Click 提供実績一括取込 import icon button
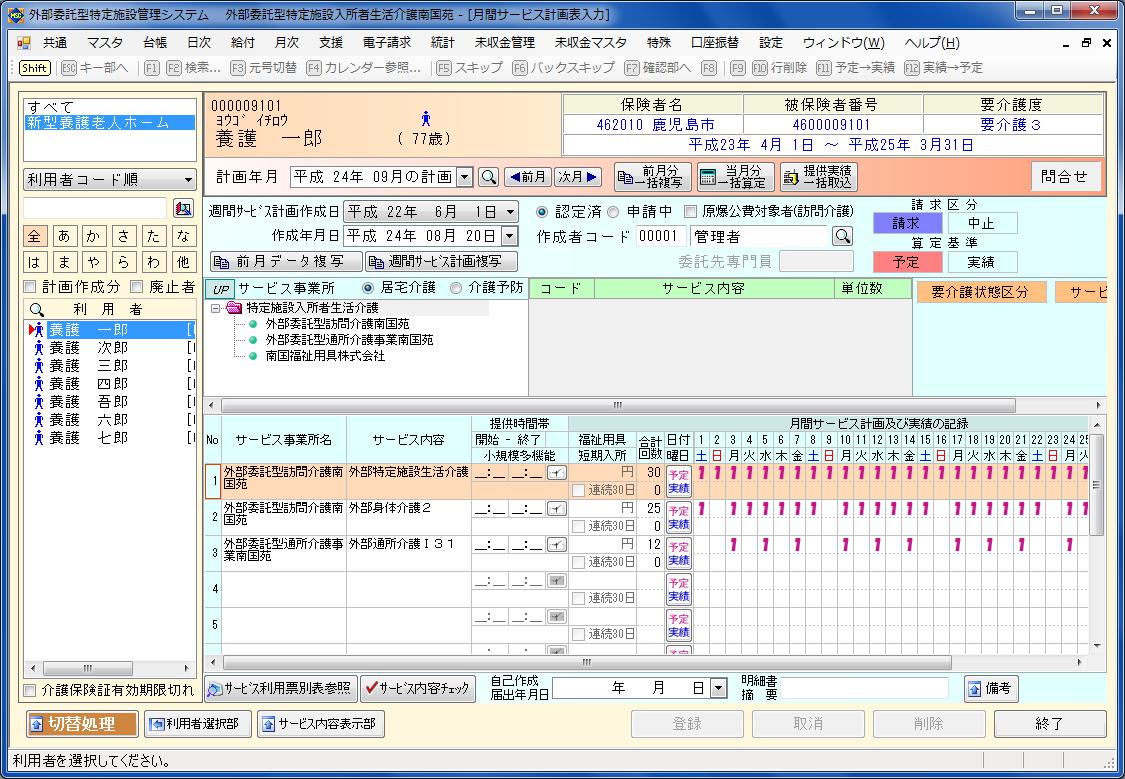The width and height of the screenshot is (1125, 779). click(818, 177)
